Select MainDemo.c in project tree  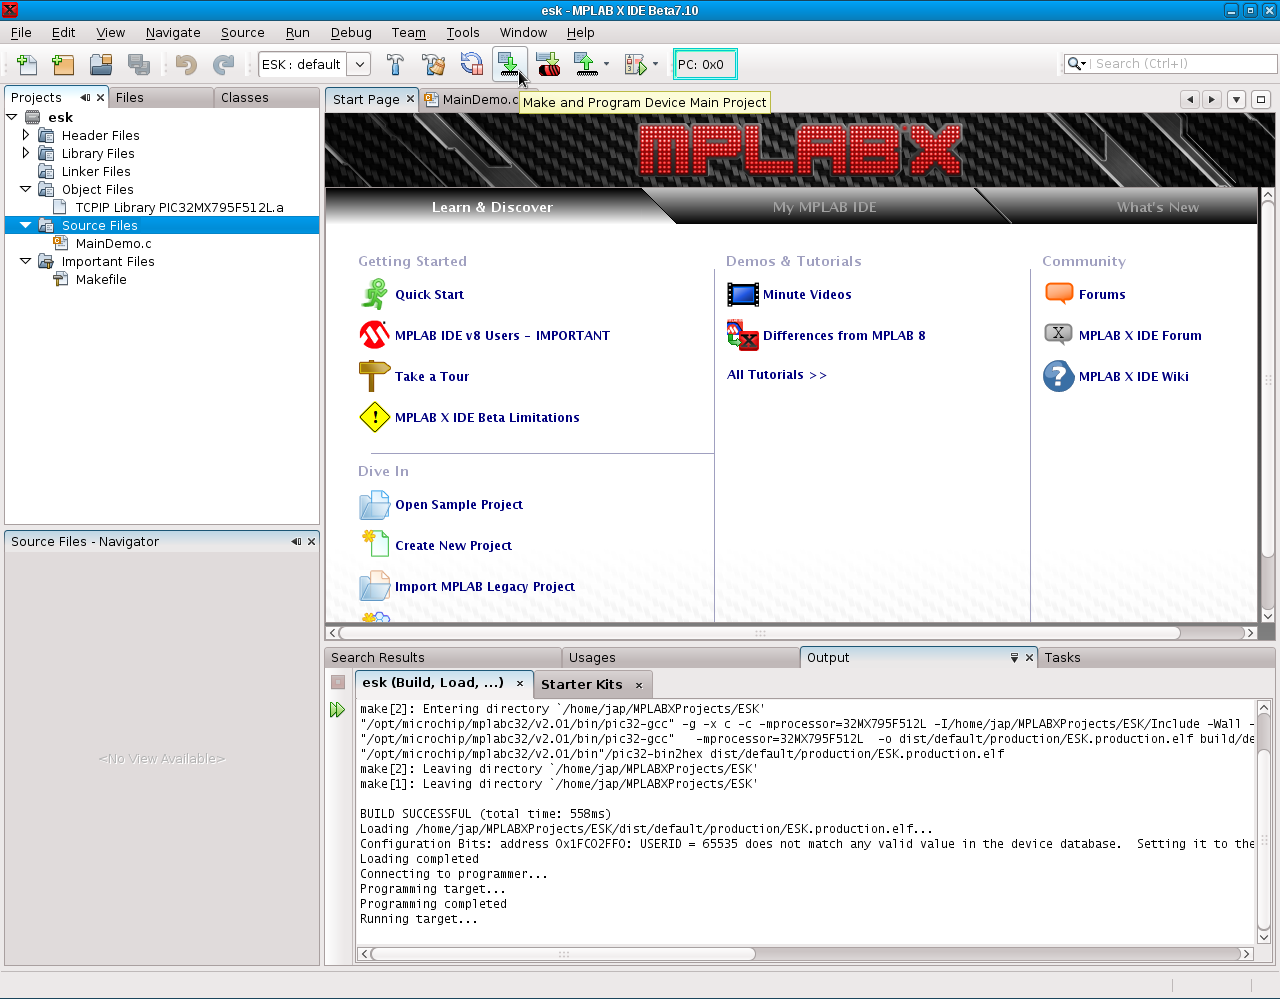(113, 243)
